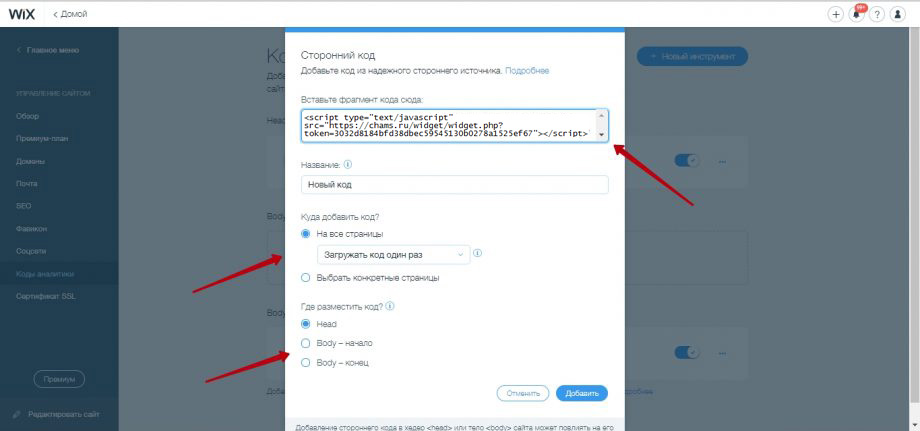Expand the Загружать код один раз dropdown
The height and width of the screenshot is (431, 920).
point(393,254)
